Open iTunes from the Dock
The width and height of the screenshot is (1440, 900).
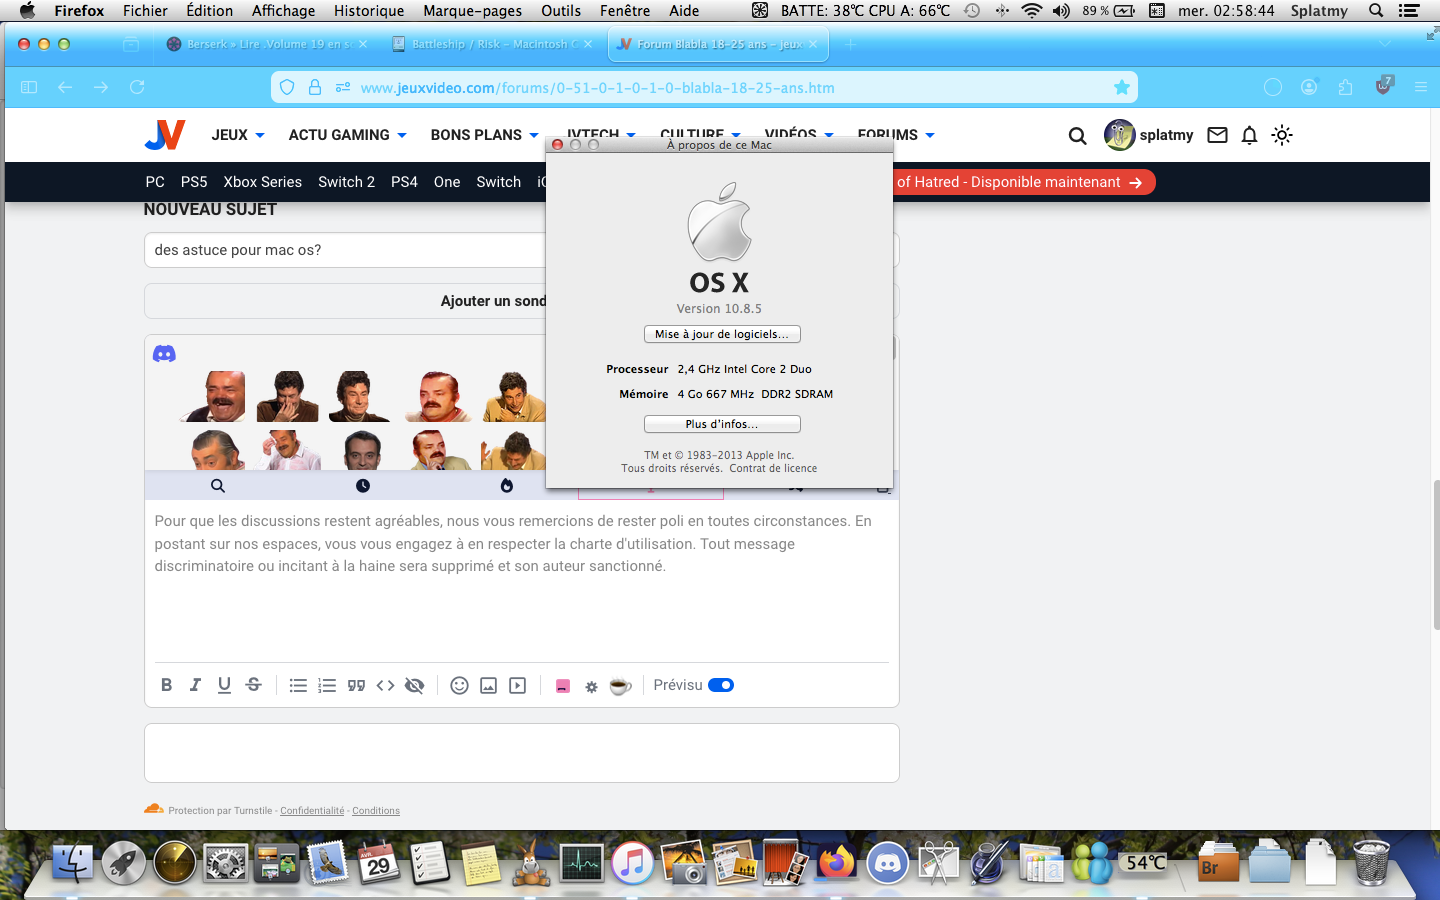[632, 862]
